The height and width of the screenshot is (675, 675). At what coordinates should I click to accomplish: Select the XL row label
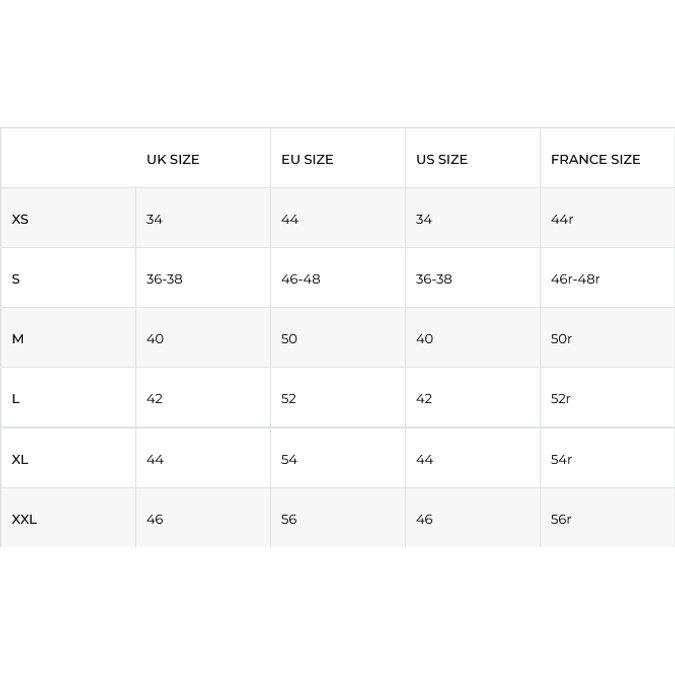20,459
